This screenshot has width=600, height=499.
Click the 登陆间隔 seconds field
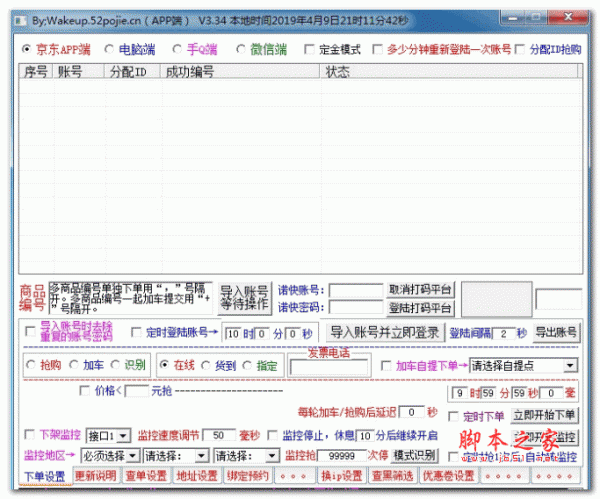point(503,334)
